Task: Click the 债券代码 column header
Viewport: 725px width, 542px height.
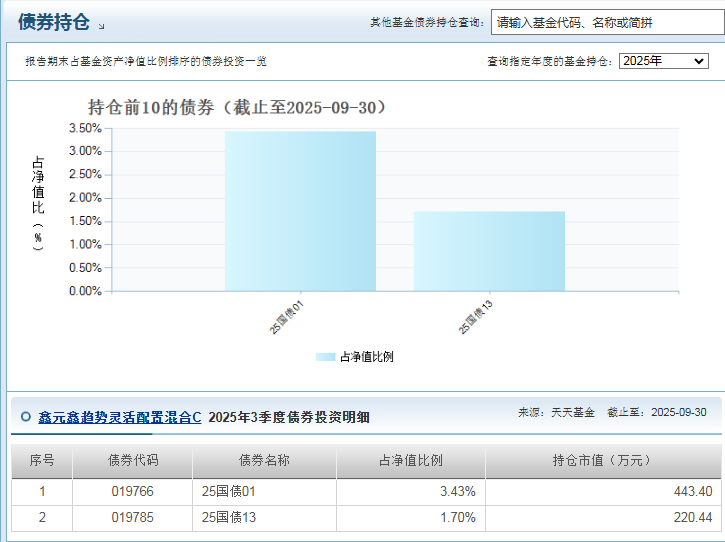Action: [133, 460]
